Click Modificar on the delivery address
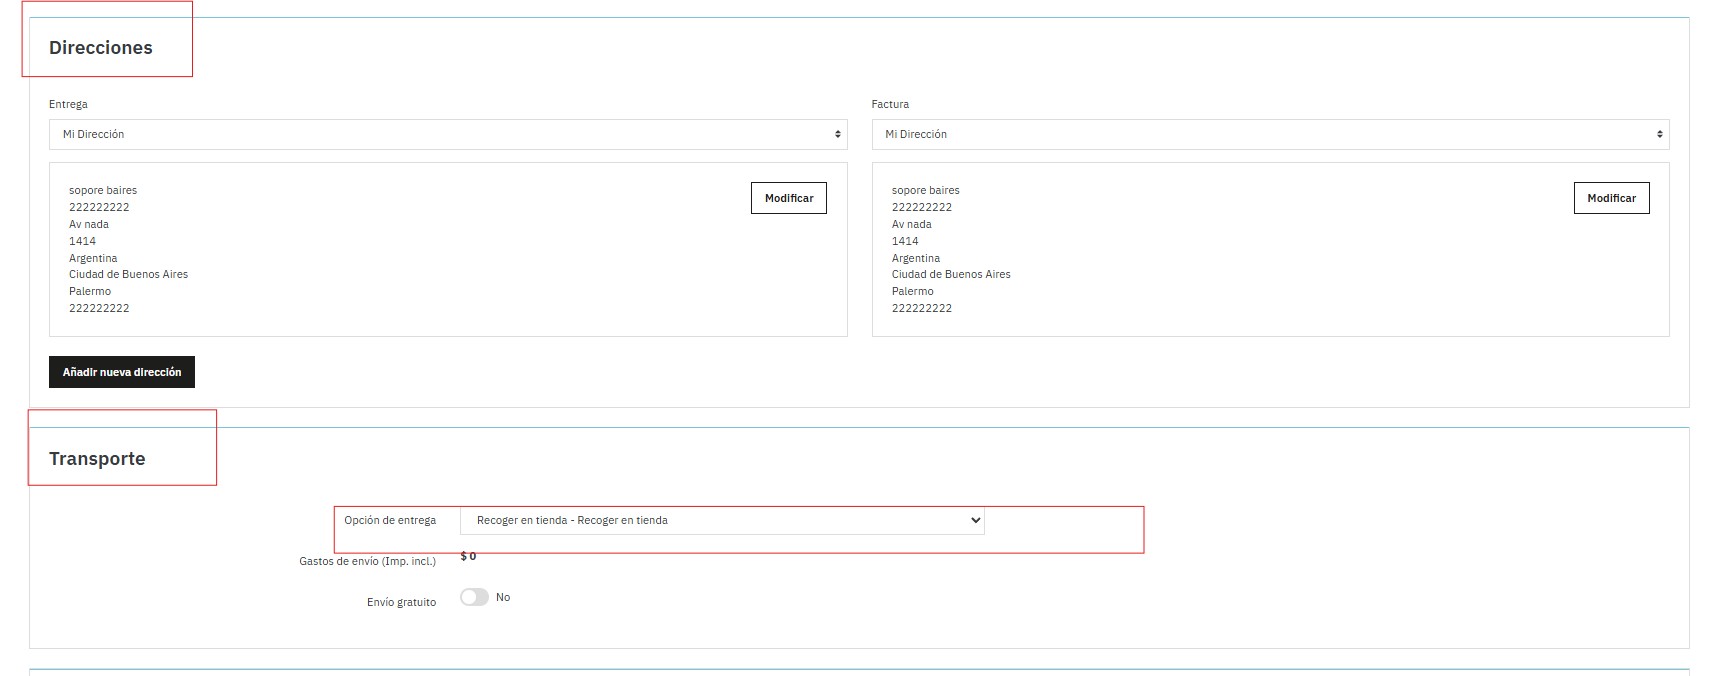The height and width of the screenshot is (676, 1713). pos(788,198)
